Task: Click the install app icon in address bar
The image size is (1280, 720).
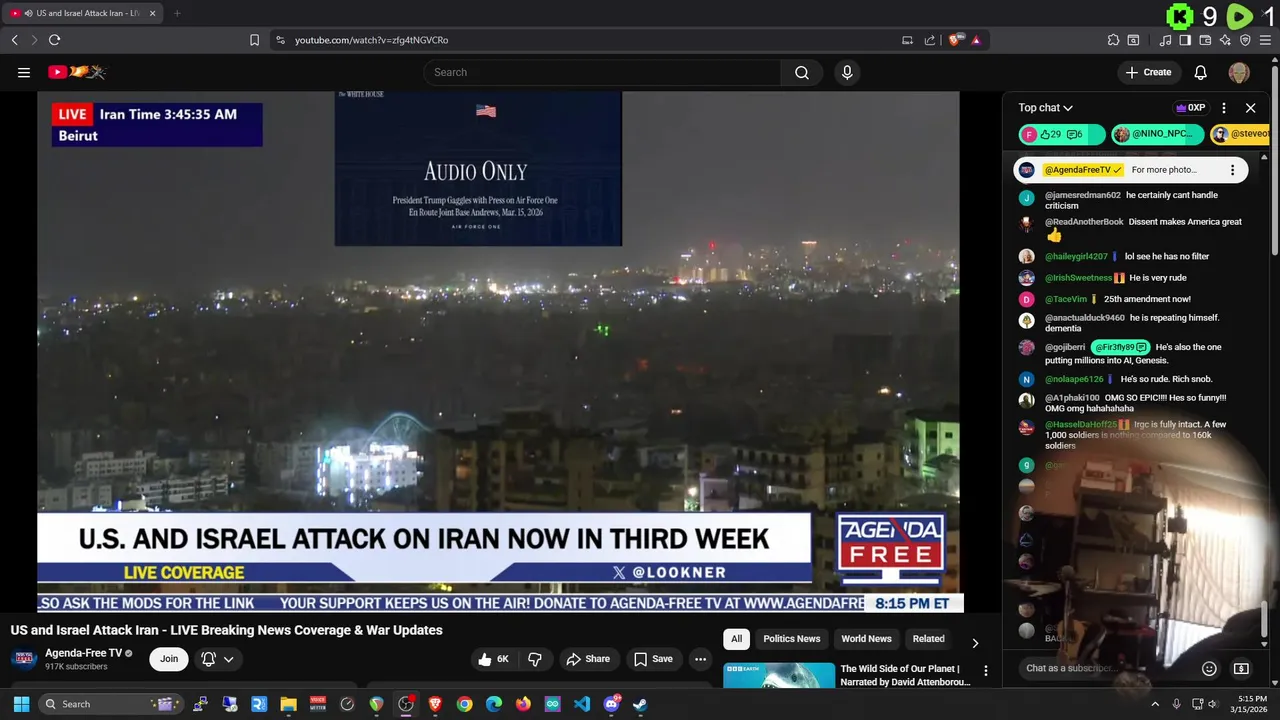Action: pyautogui.click(x=907, y=40)
